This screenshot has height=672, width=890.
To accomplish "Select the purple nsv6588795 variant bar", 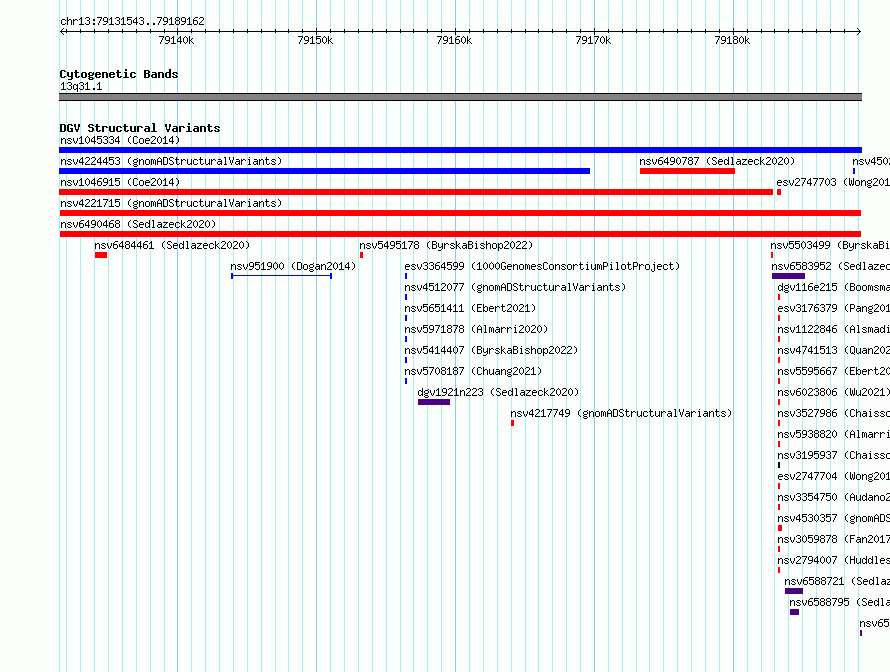I will tap(795, 612).
